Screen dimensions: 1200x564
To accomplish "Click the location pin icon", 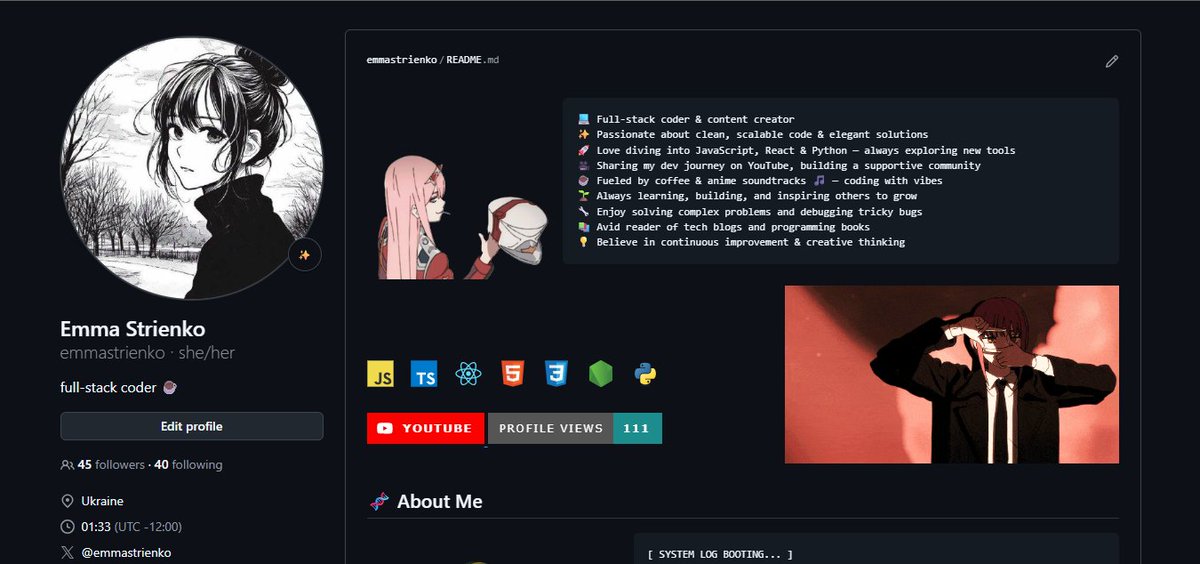I will pyautogui.click(x=67, y=501).
